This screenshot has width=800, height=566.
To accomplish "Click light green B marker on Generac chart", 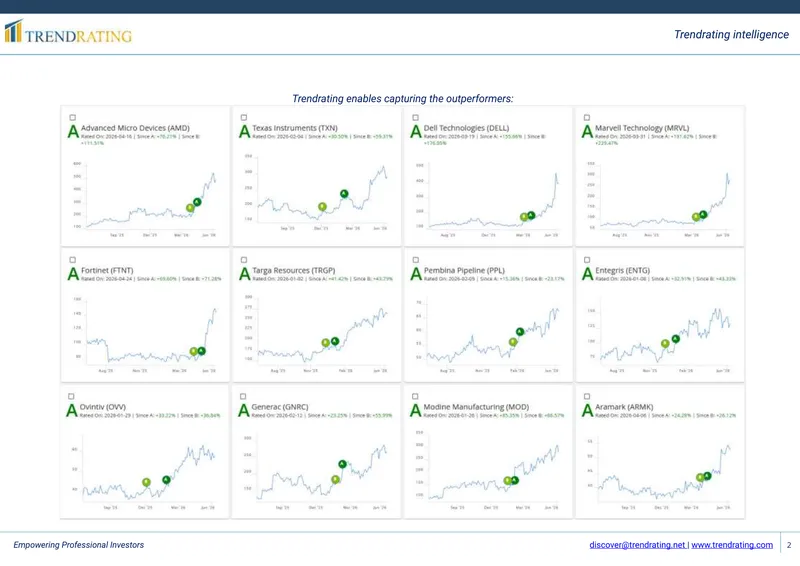I will 335,479.
